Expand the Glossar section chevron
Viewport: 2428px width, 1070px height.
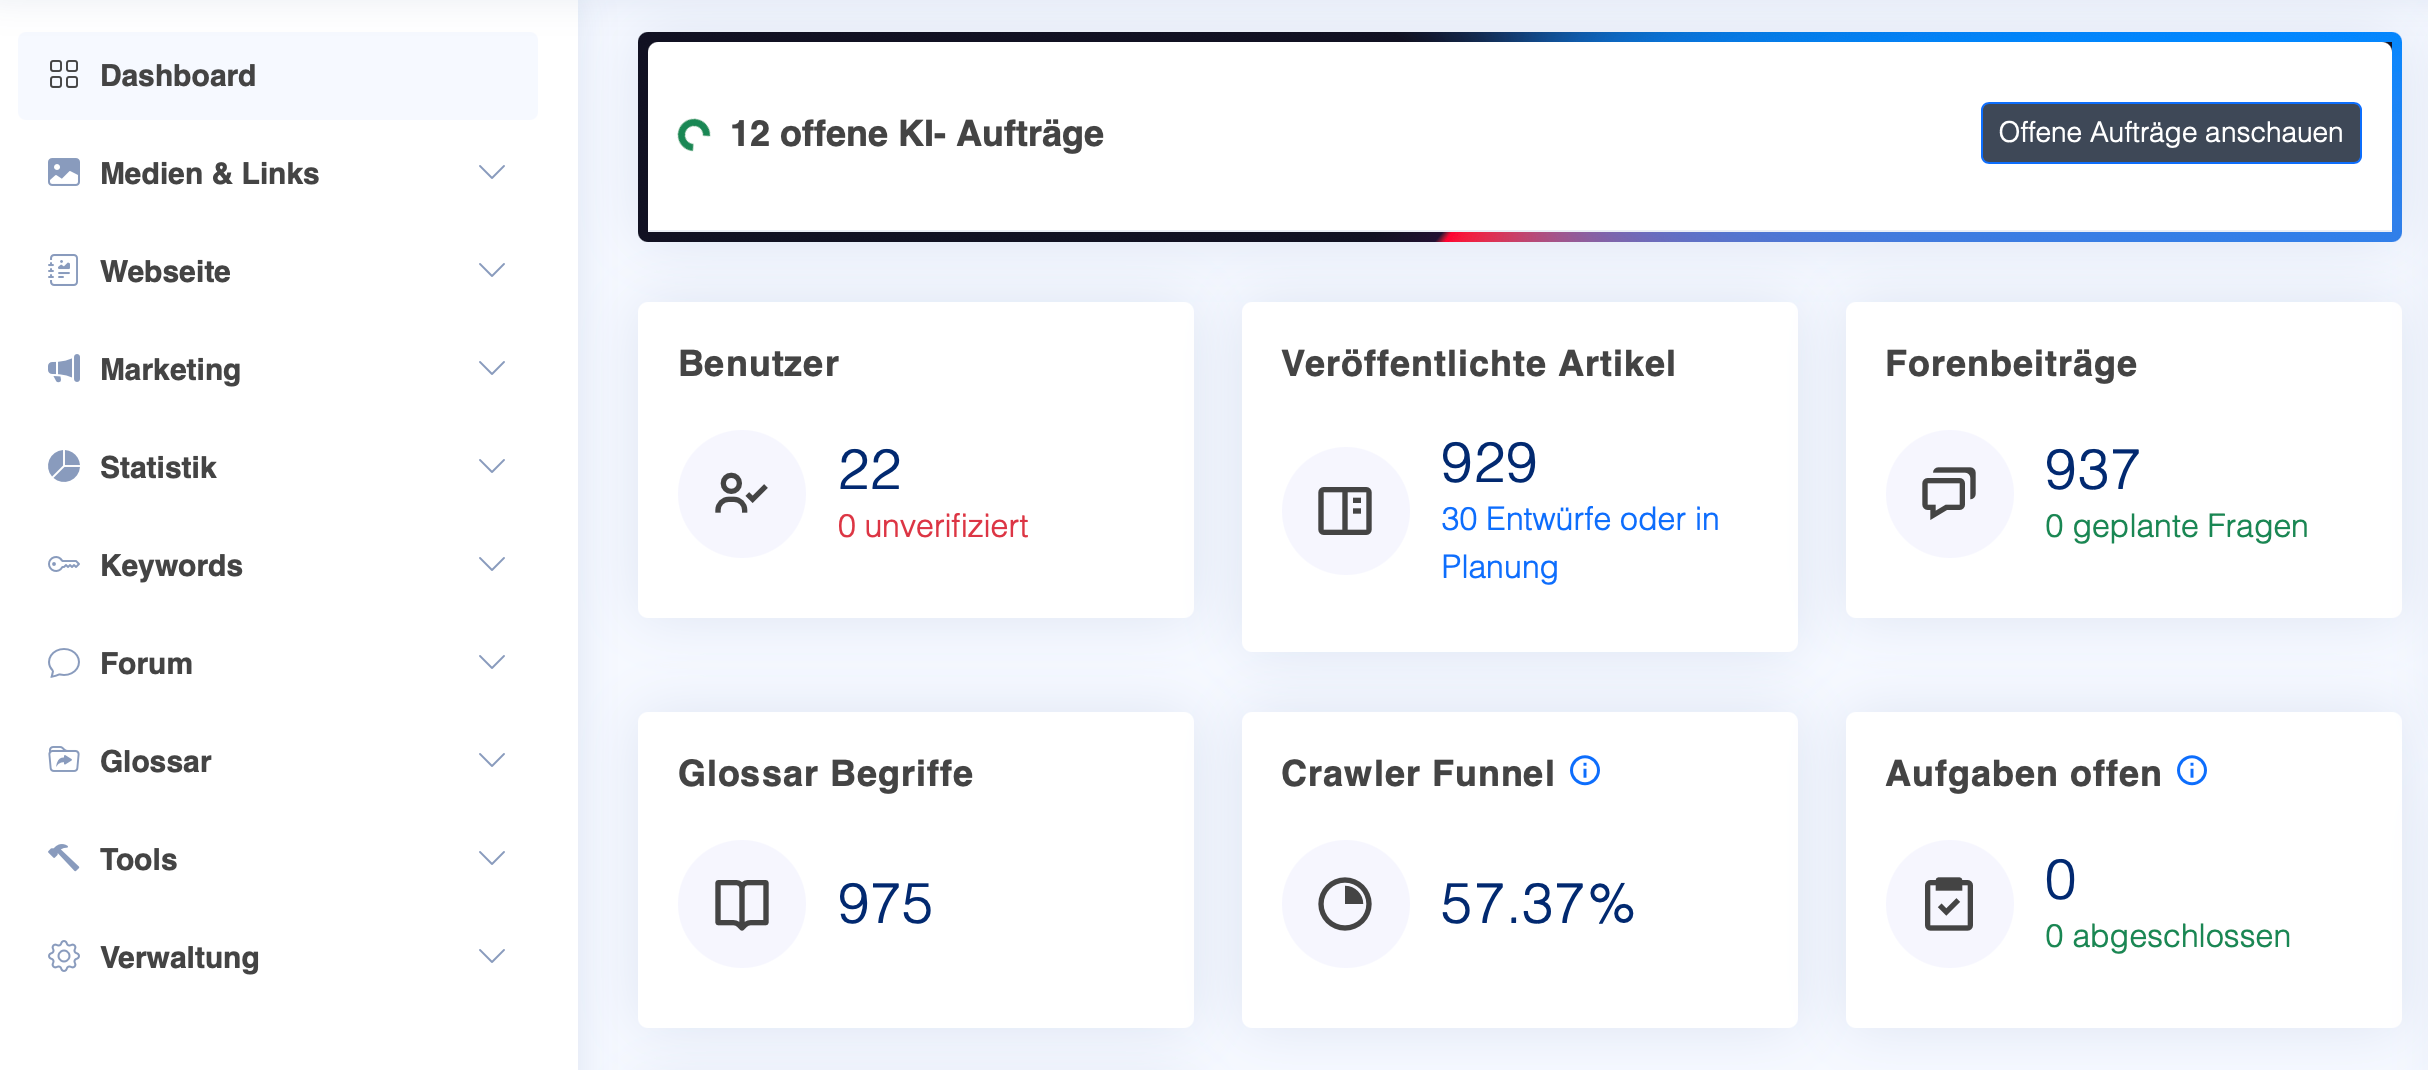click(491, 760)
